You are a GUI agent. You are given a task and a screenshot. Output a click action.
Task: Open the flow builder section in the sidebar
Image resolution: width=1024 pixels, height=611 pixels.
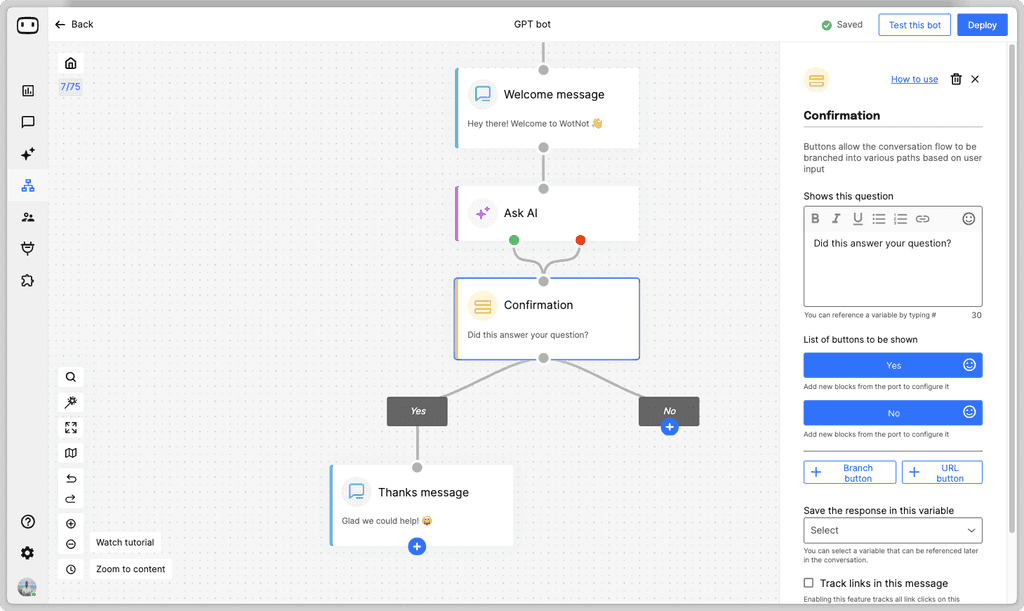(x=27, y=185)
